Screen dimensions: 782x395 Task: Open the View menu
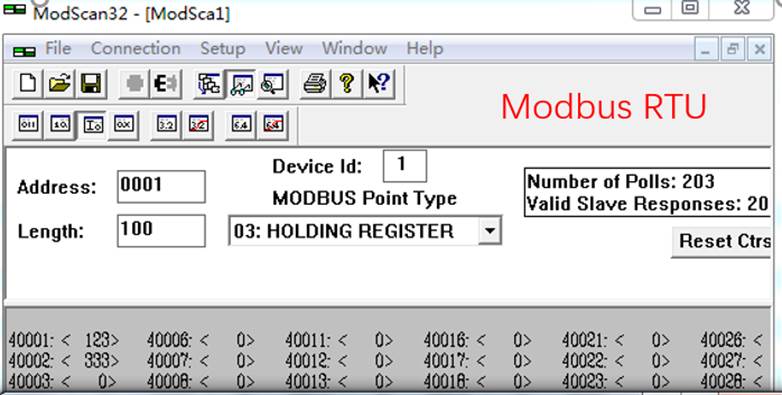point(284,48)
